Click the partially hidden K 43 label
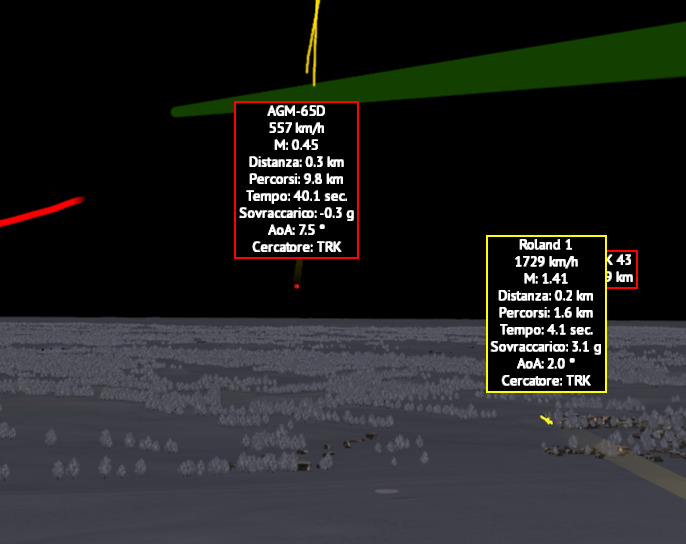686x544 pixels. coord(620,269)
